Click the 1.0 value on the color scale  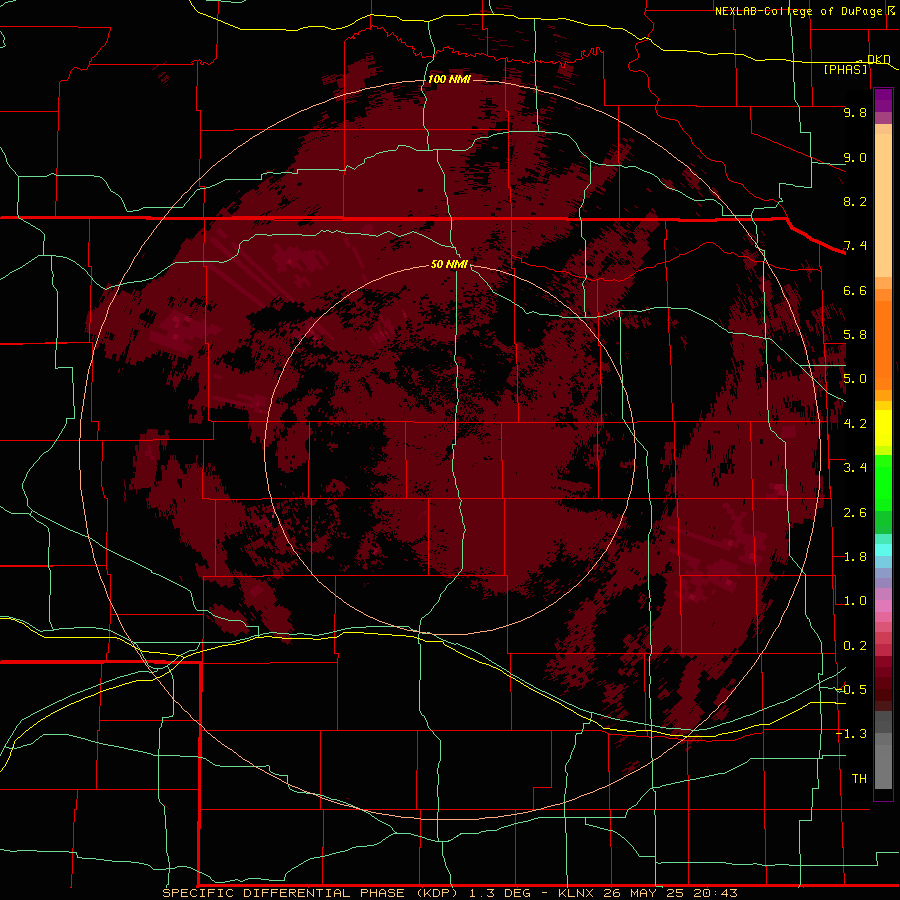(855, 601)
